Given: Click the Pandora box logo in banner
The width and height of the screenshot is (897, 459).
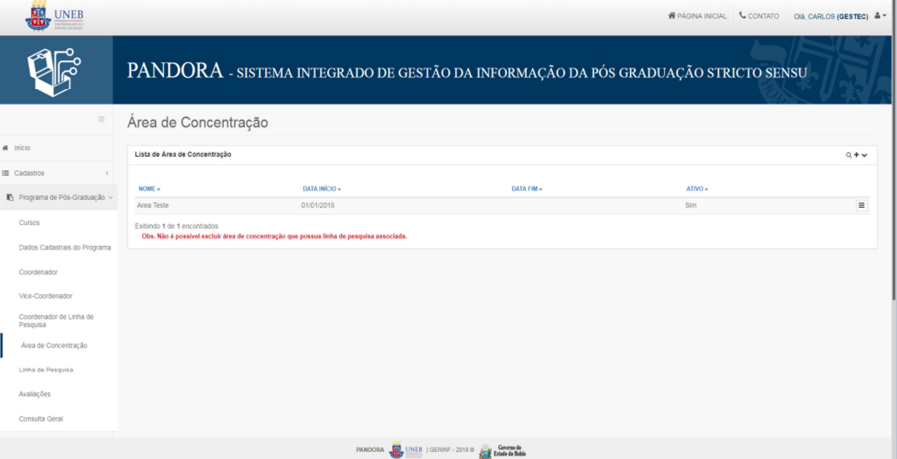Looking at the screenshot, I should 54,70.
